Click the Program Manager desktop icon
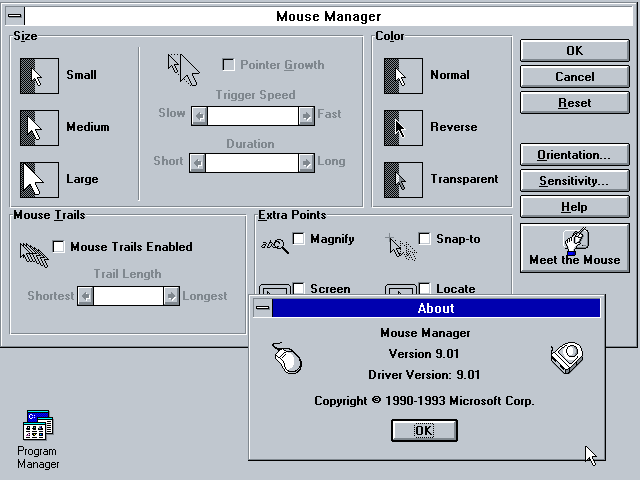Screen dimensions: 640x480 tap(38, 425)
